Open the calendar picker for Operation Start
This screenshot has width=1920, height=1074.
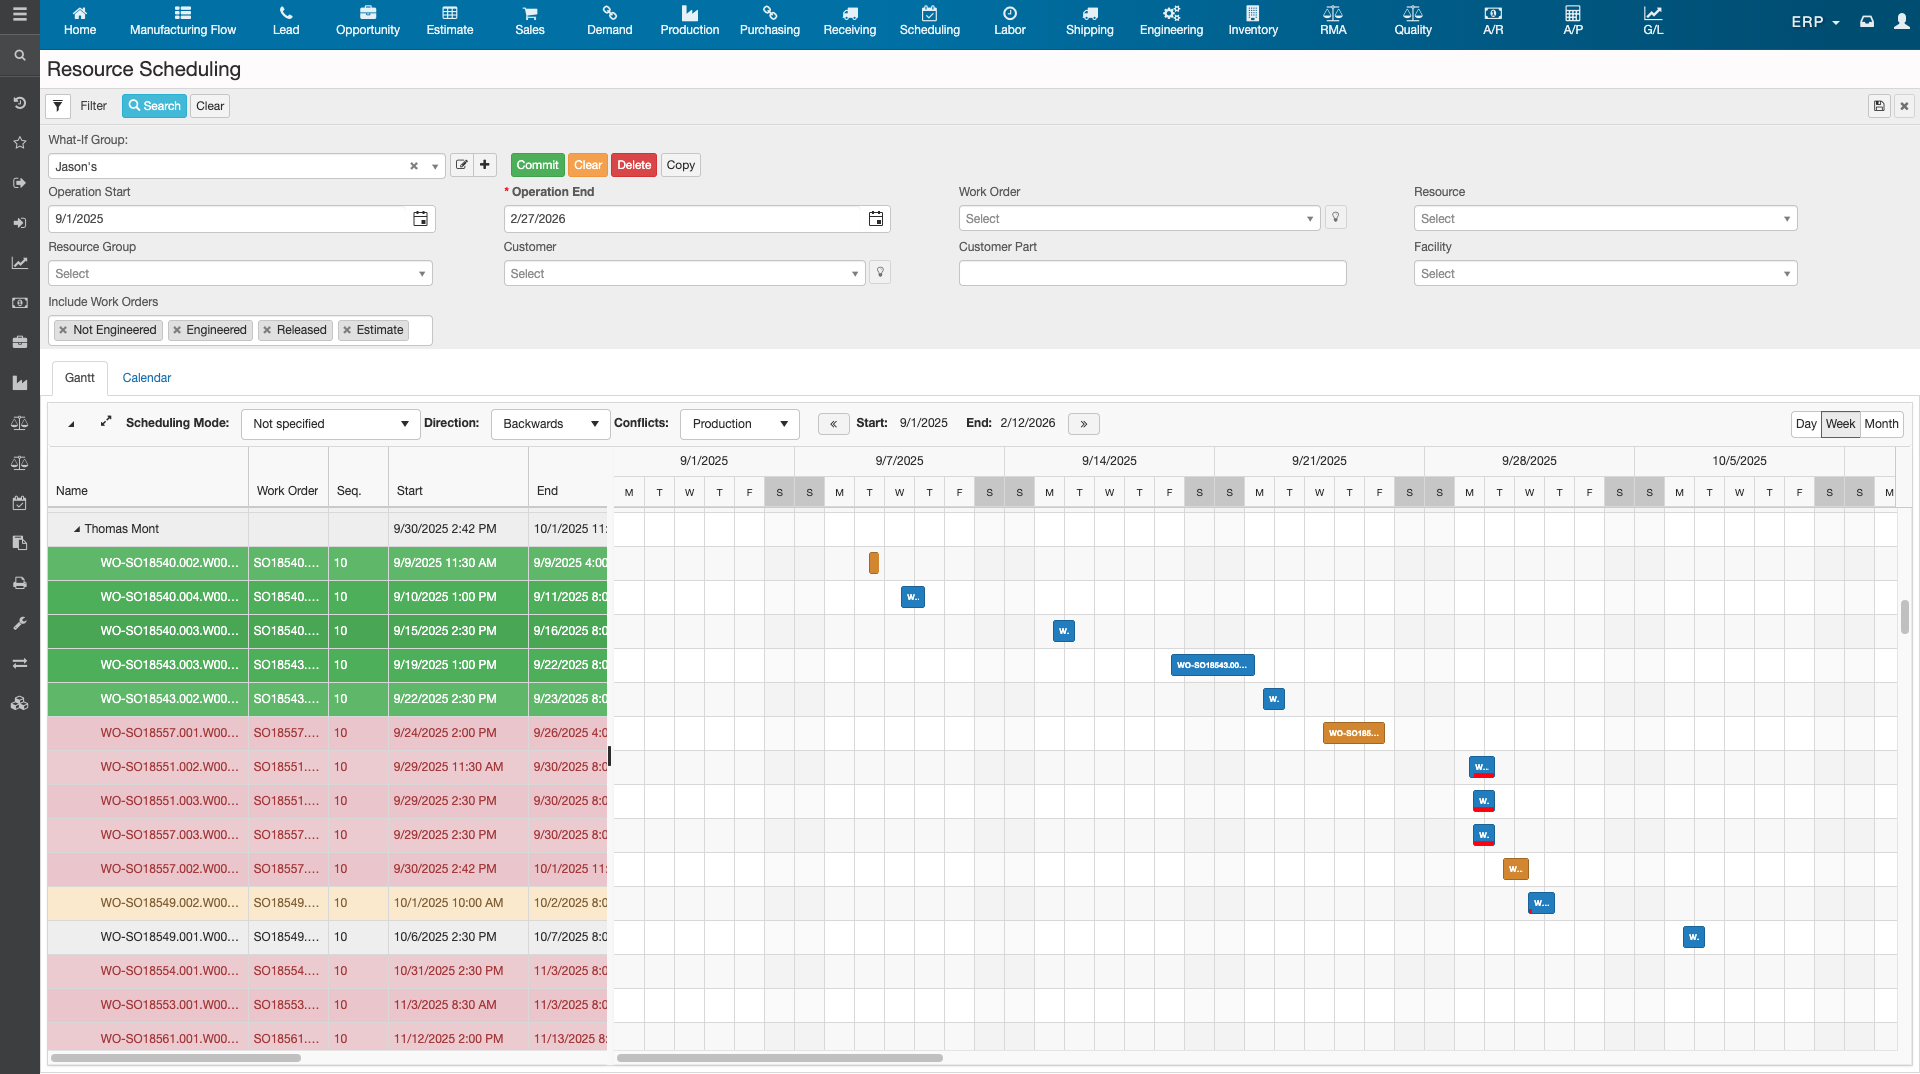pyautogui.click(x=420, y=218)
